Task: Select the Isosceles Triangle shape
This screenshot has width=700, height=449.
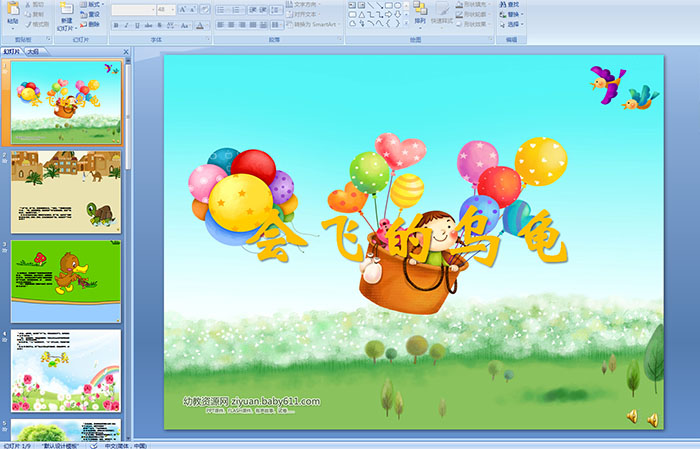Action: (361, 14)
